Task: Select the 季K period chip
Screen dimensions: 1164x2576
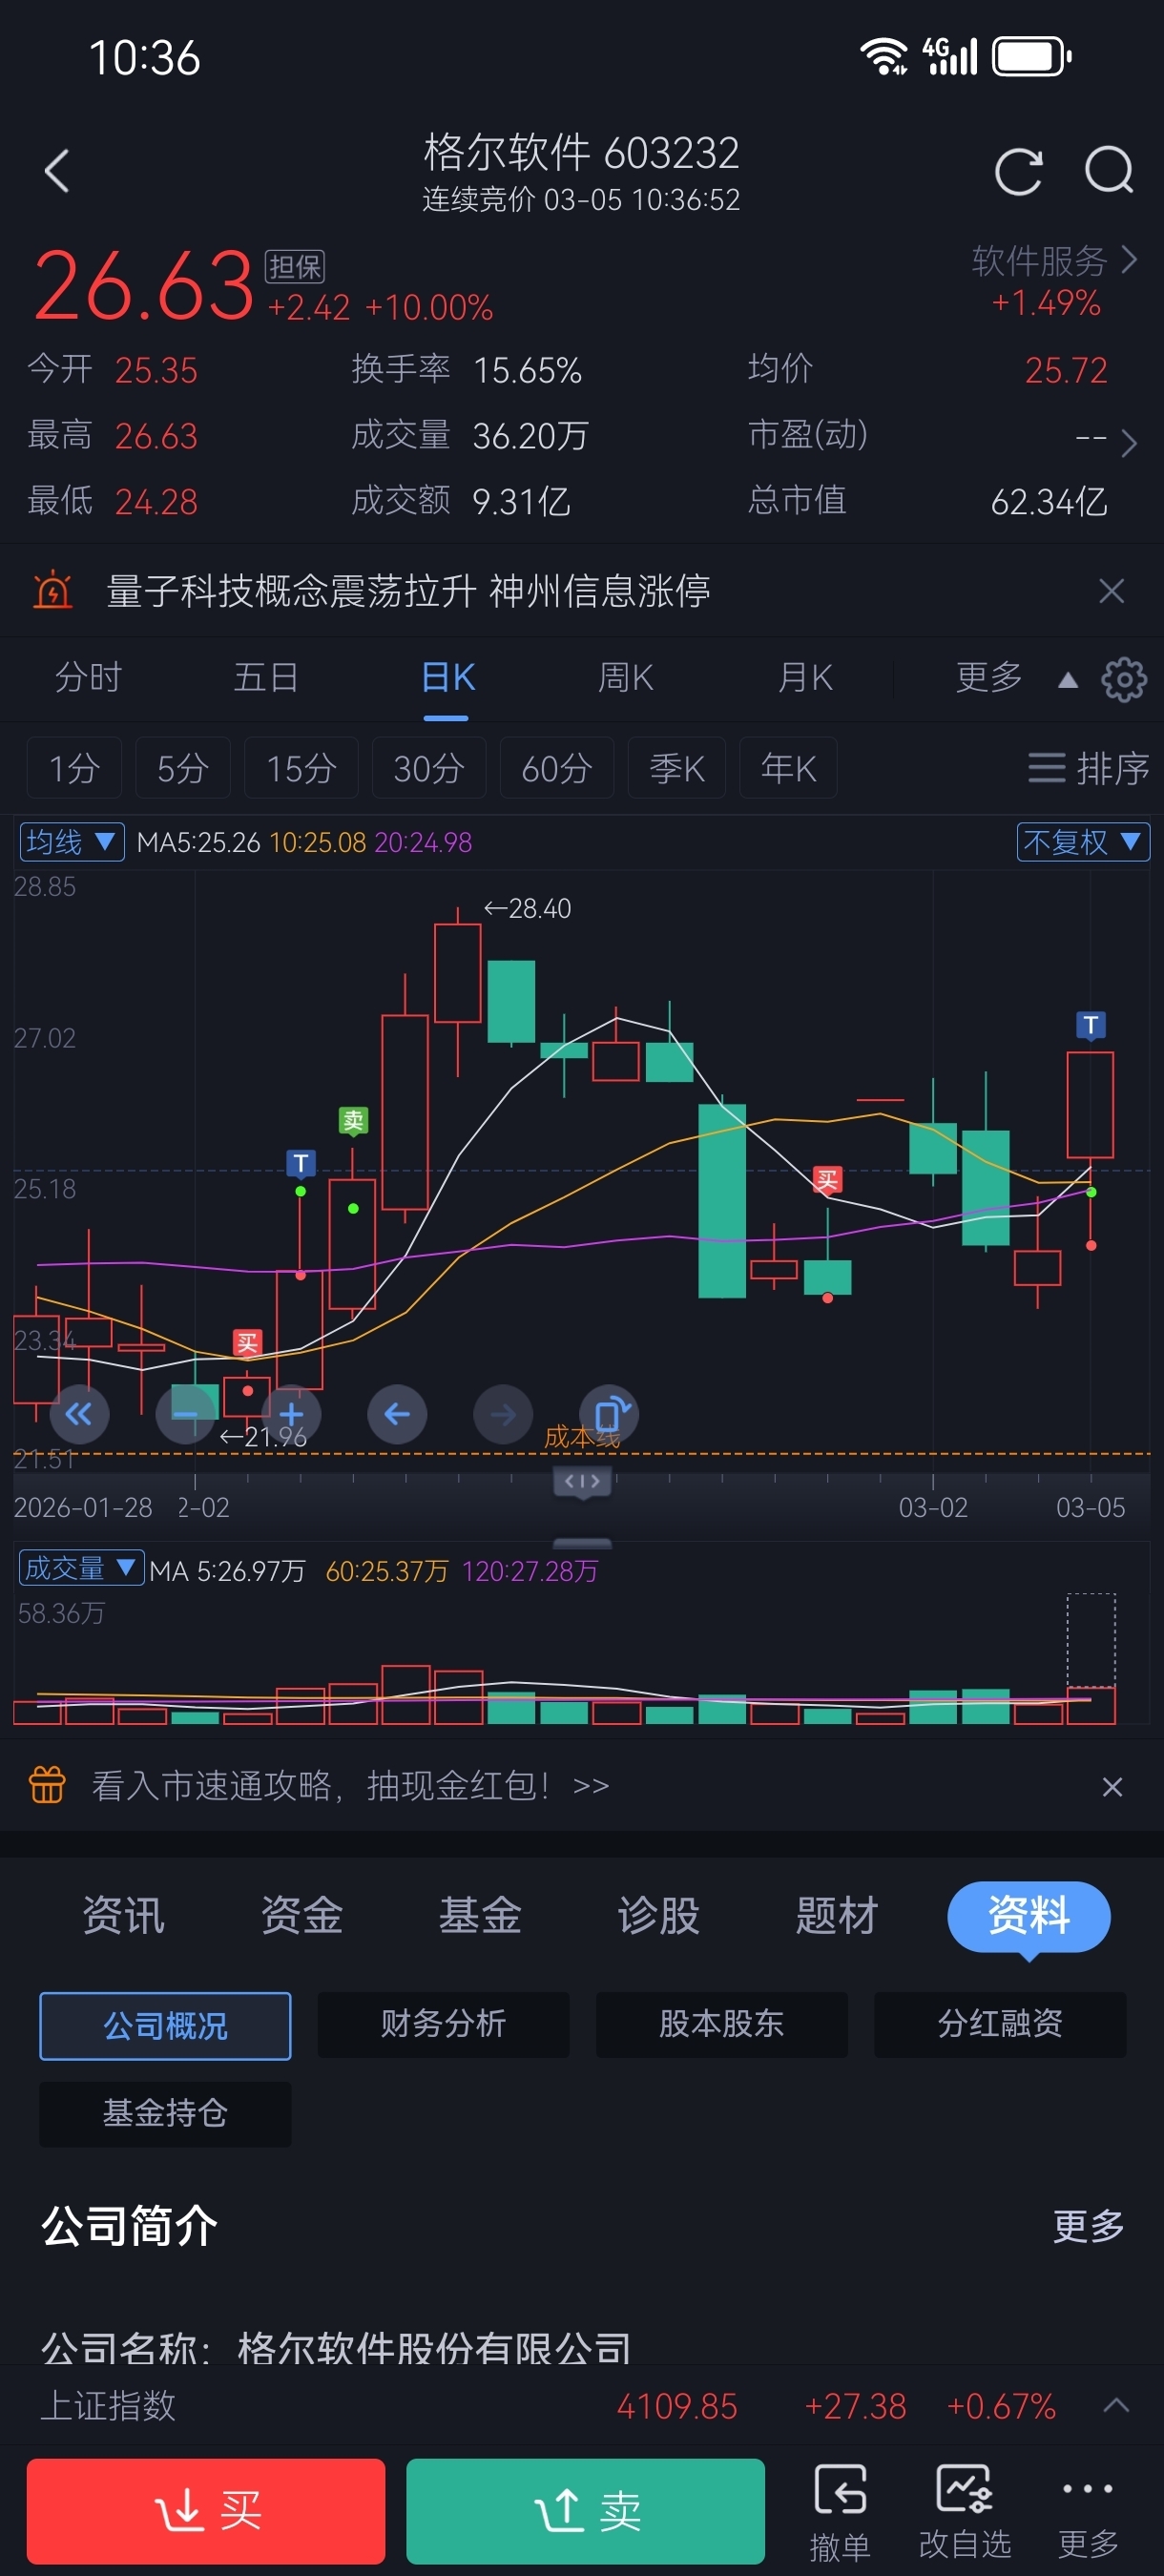Action: [x=677, y=768]
